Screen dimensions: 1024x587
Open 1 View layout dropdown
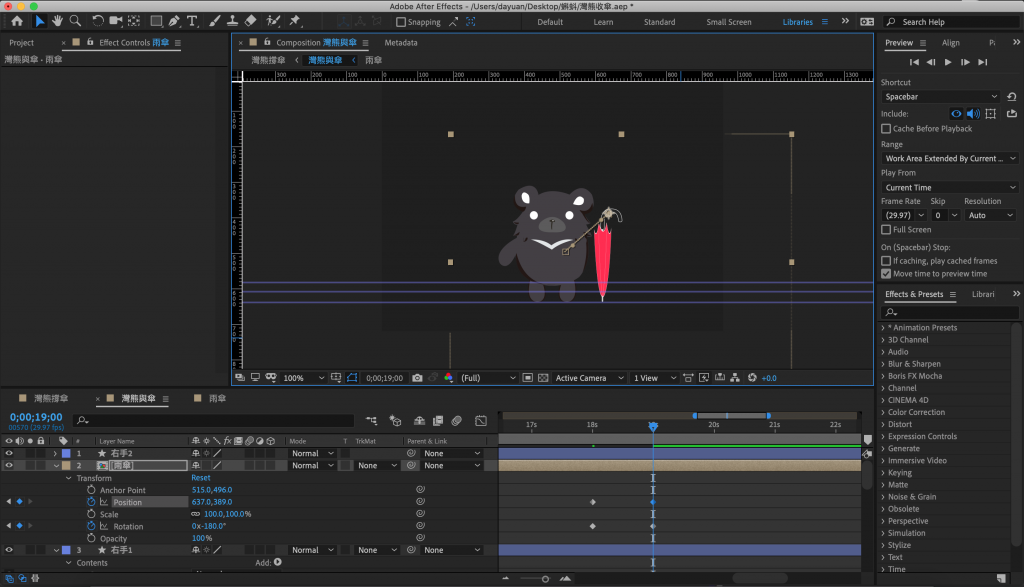point(654,378)
